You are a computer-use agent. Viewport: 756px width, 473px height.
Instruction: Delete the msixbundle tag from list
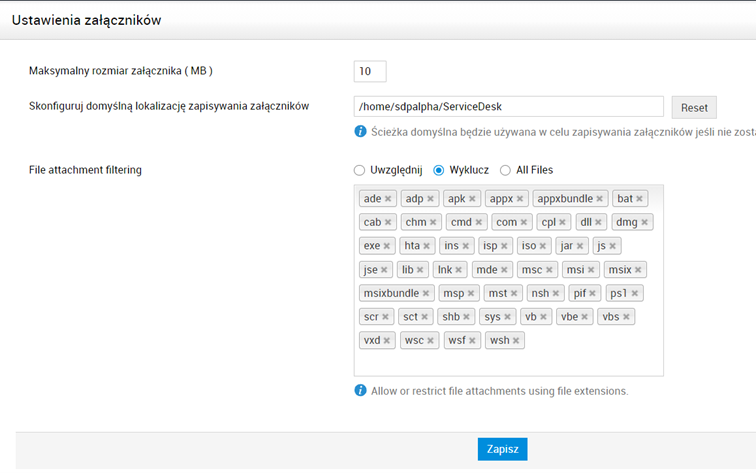tap(426, 293)
